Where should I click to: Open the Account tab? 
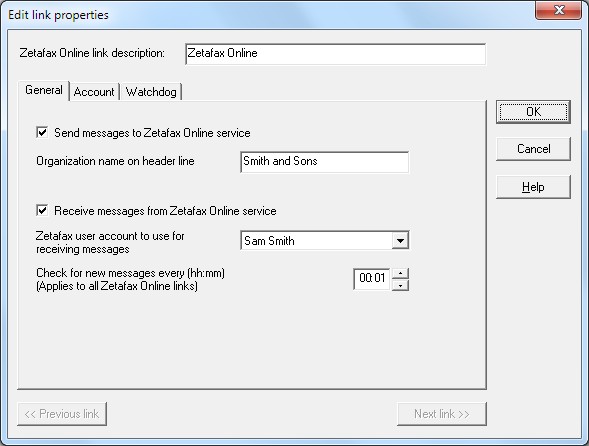pyautogui.click(x=94, y=92)
